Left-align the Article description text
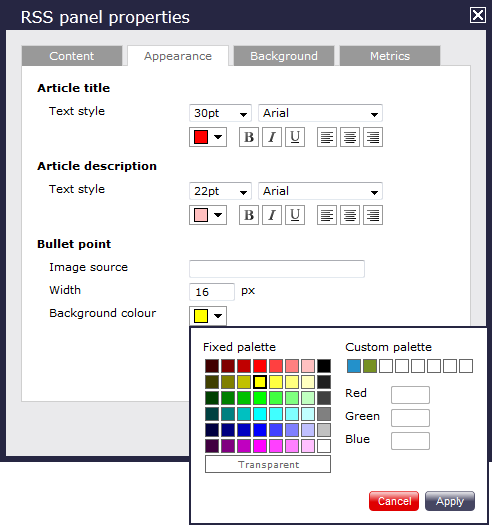492x525 pixels. coord(327,215)
